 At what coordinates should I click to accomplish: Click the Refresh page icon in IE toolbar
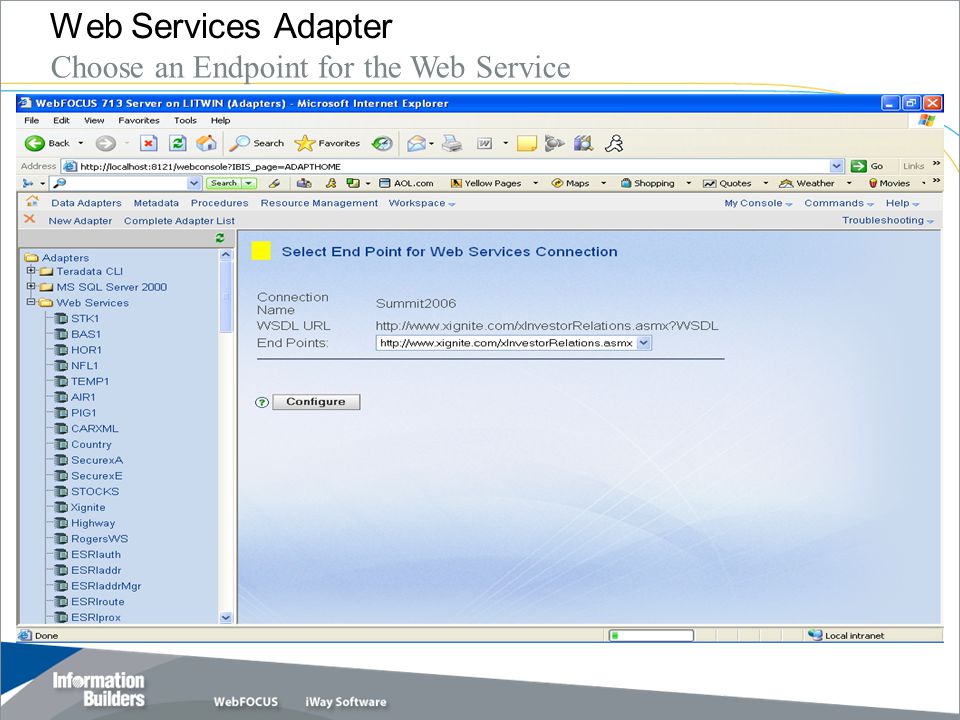click(x=178, y=143)
